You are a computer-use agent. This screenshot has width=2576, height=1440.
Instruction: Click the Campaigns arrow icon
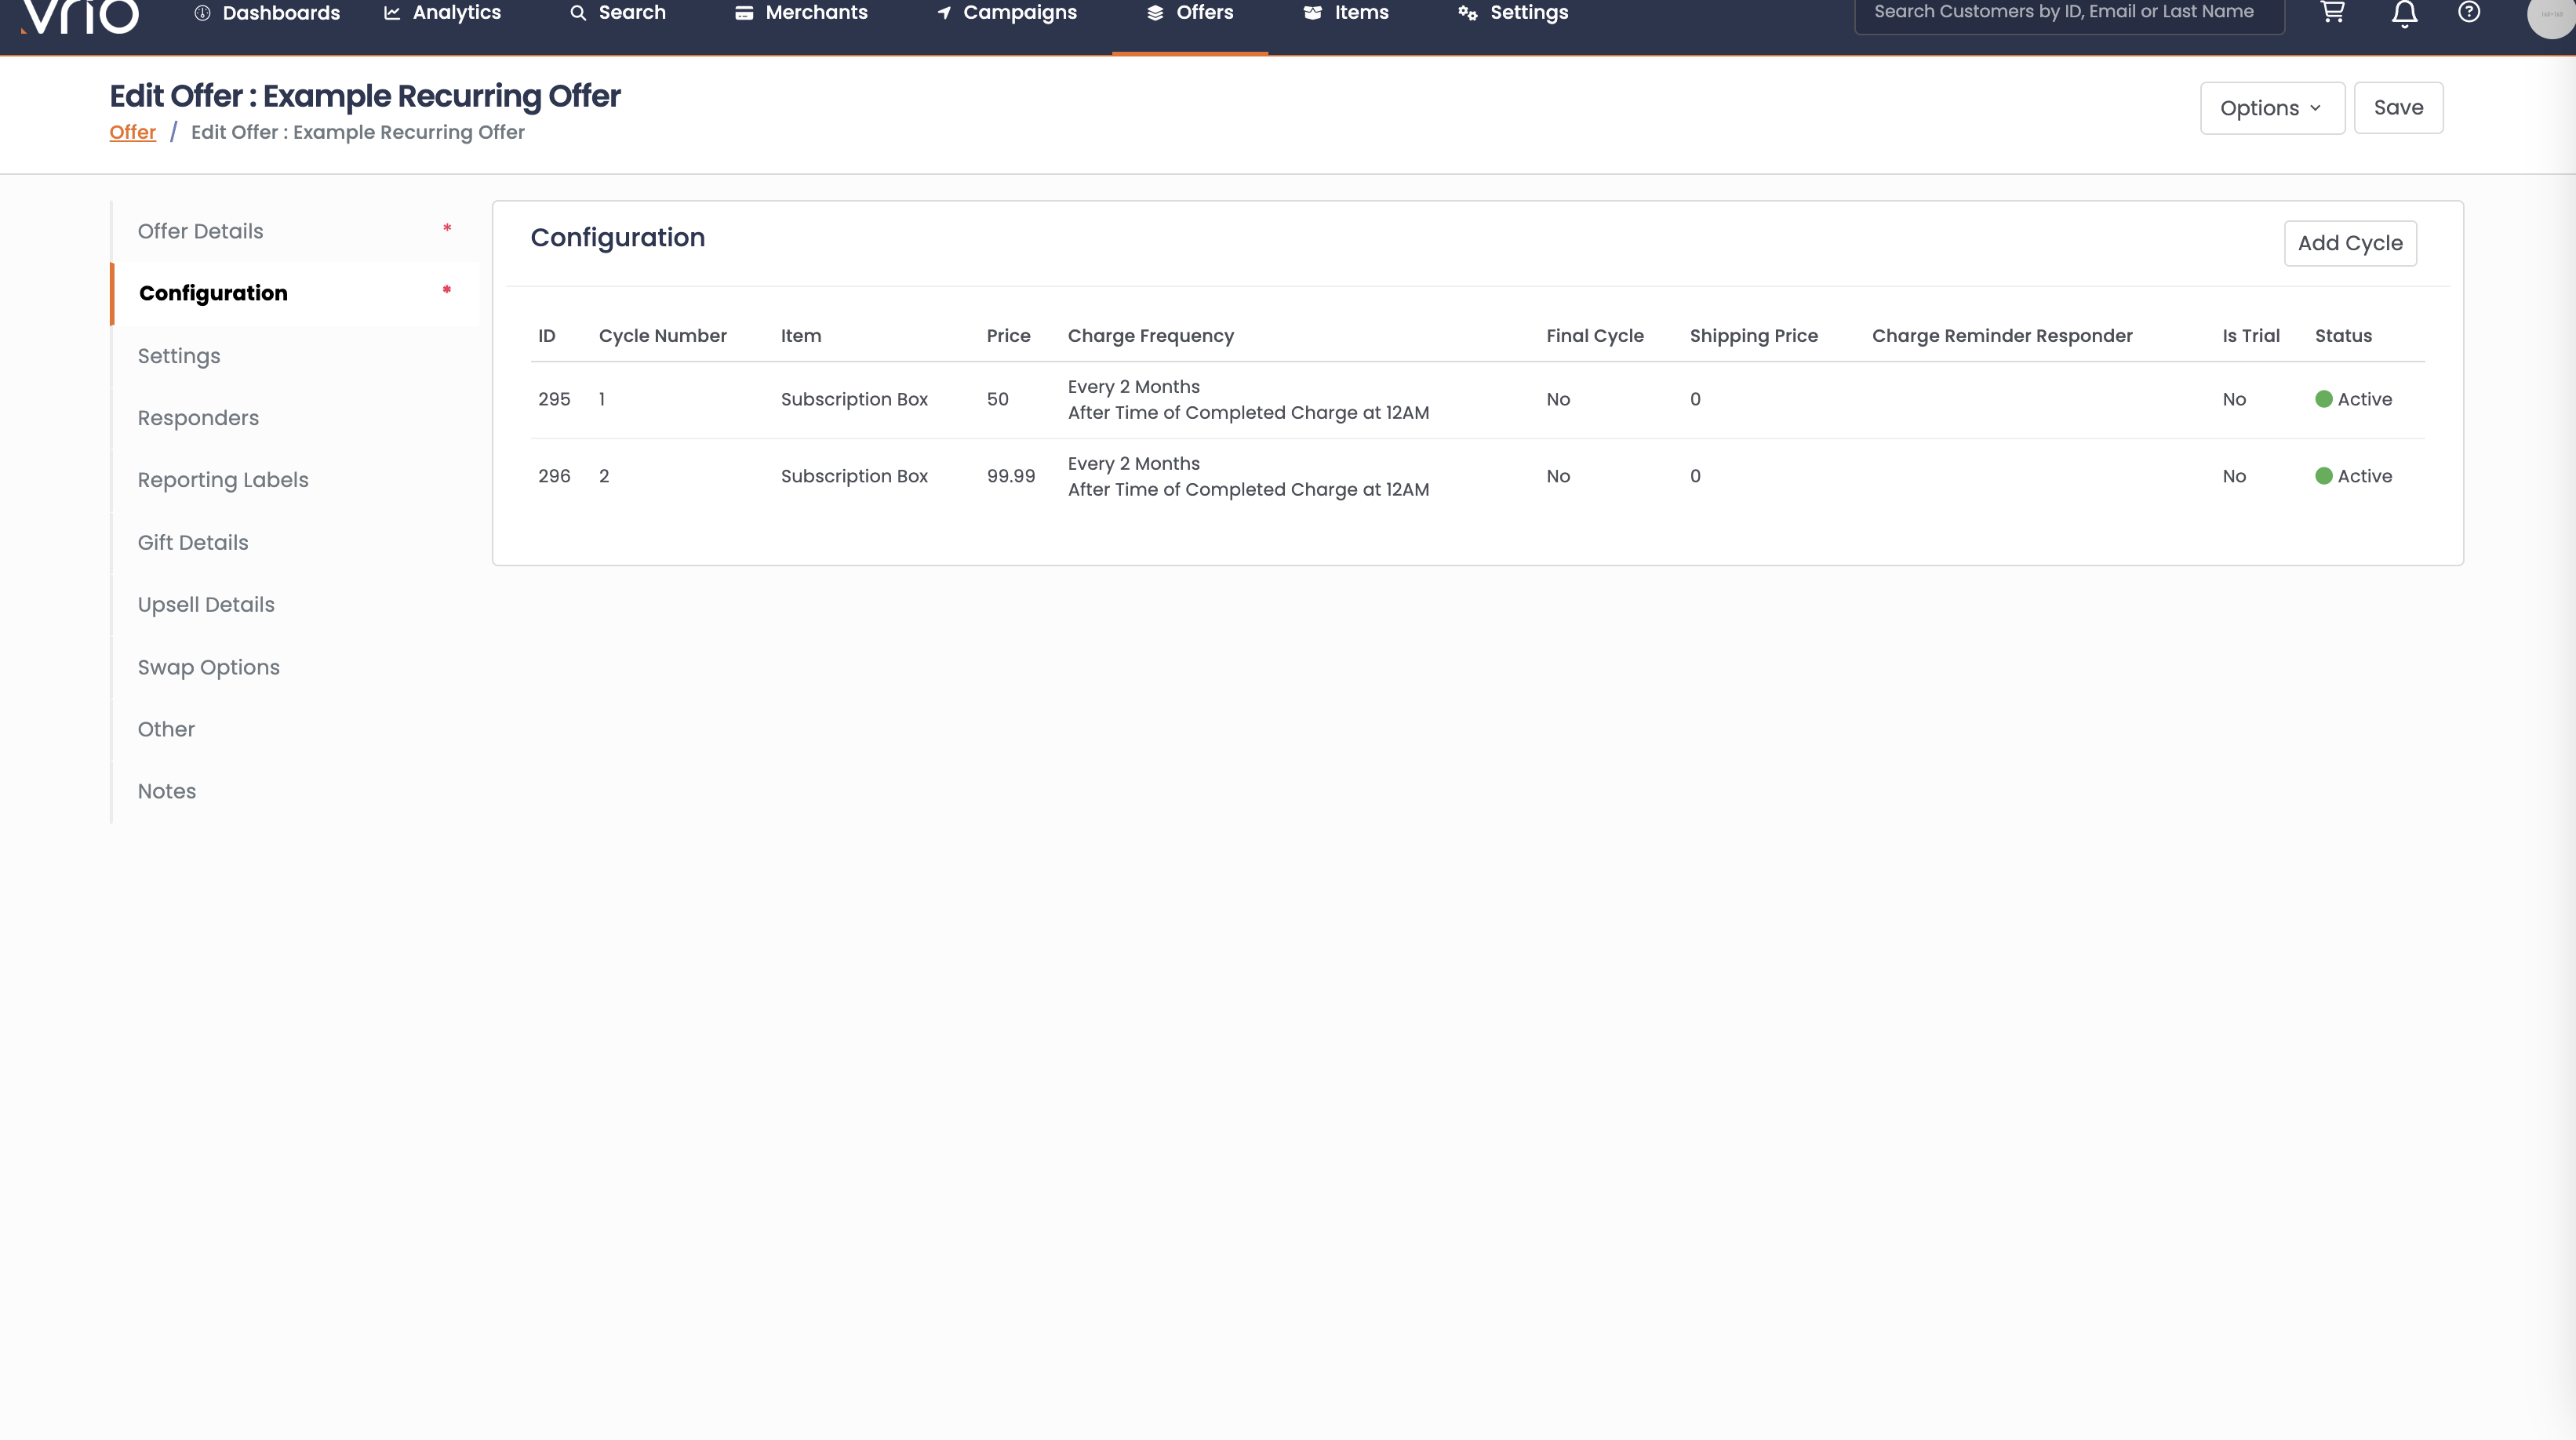coord(944,13)
